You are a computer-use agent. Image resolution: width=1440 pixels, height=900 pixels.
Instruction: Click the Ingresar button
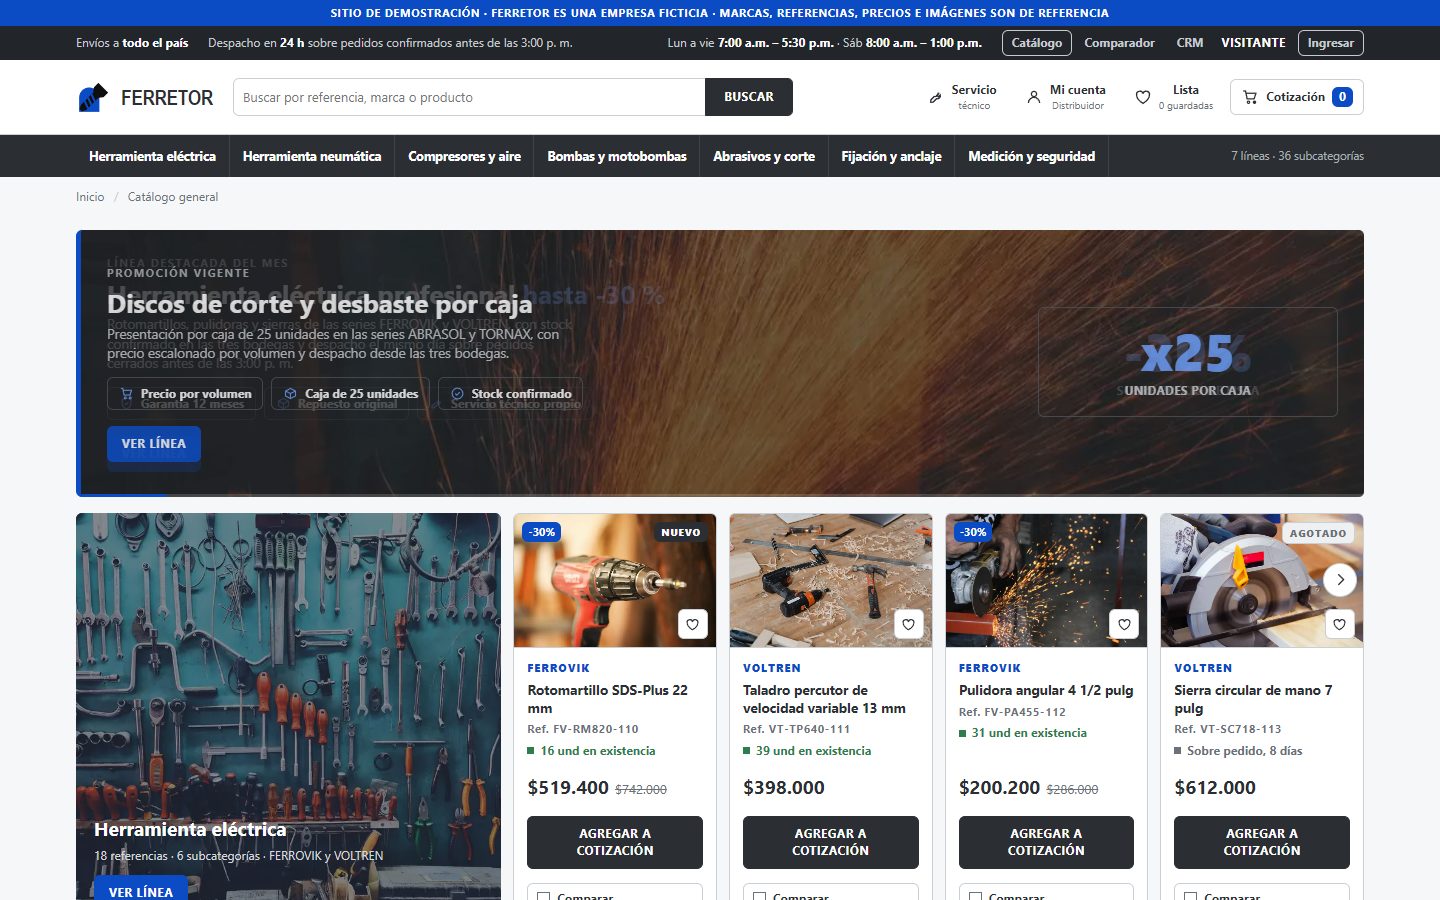point(1331,43)
